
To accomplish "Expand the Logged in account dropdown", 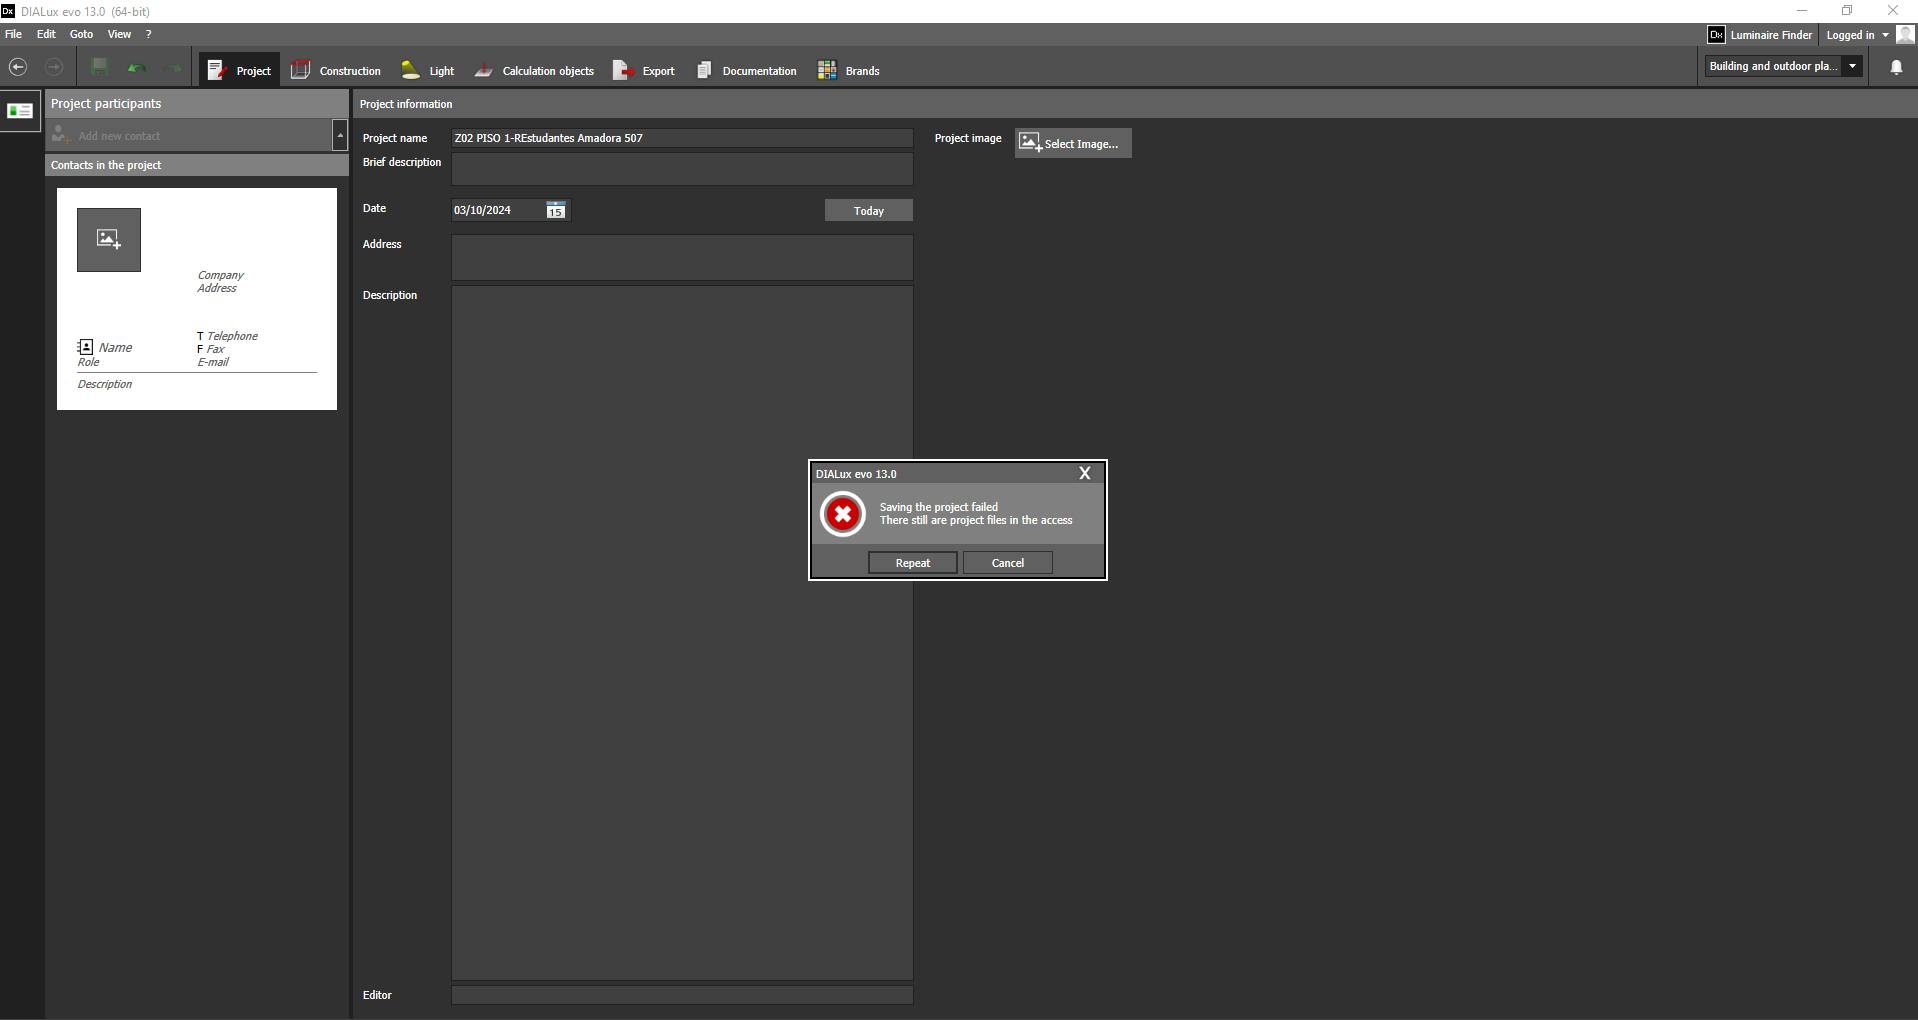I will tap(1857, 35).
